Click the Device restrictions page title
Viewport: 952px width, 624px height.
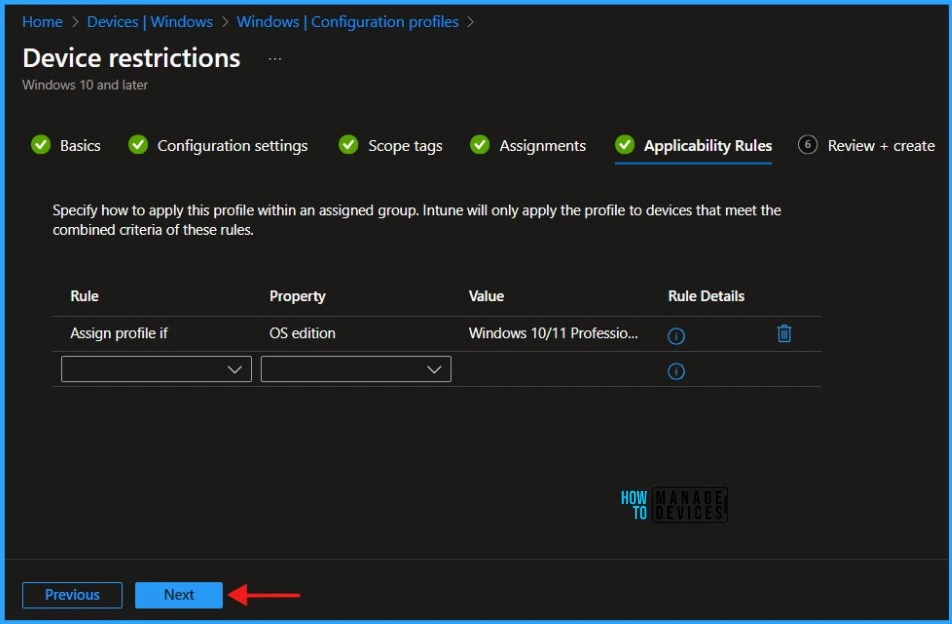[x=131, y=58]
